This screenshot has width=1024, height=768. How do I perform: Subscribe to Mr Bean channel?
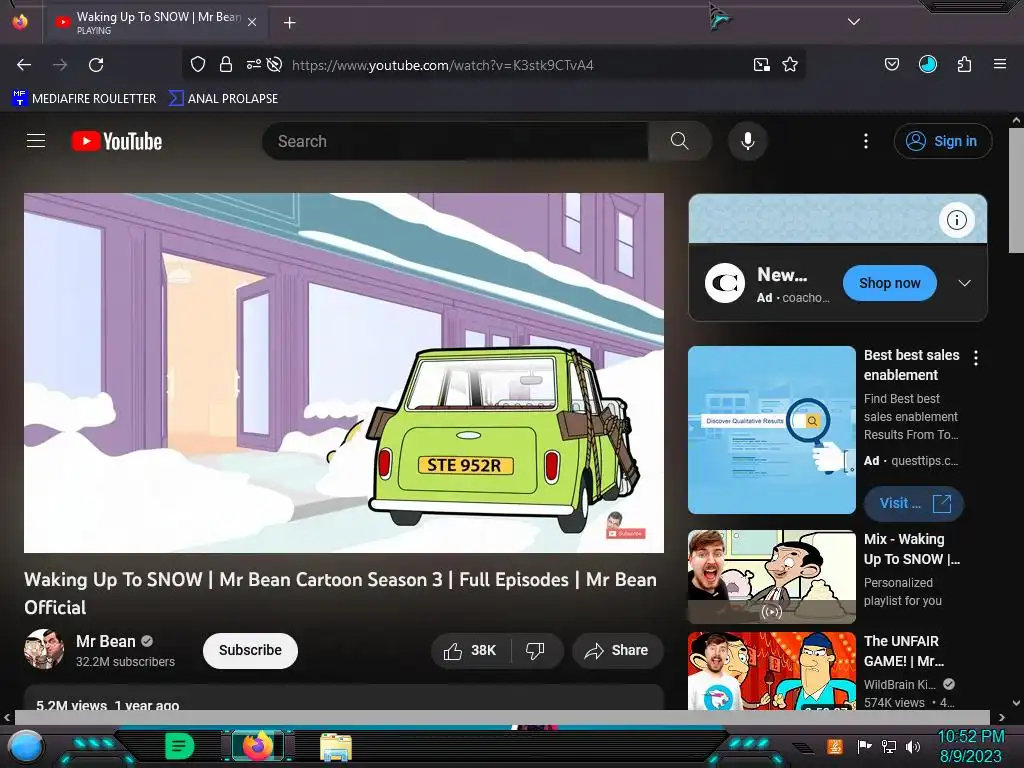click(x=250, y=650)
